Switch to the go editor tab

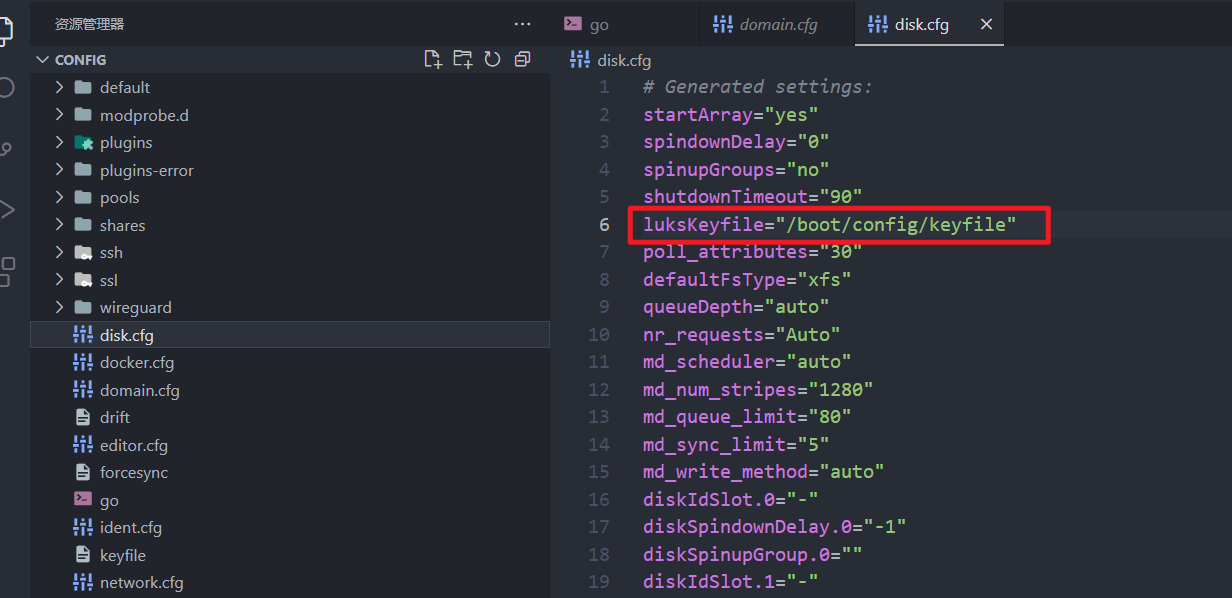coord(624,24)
